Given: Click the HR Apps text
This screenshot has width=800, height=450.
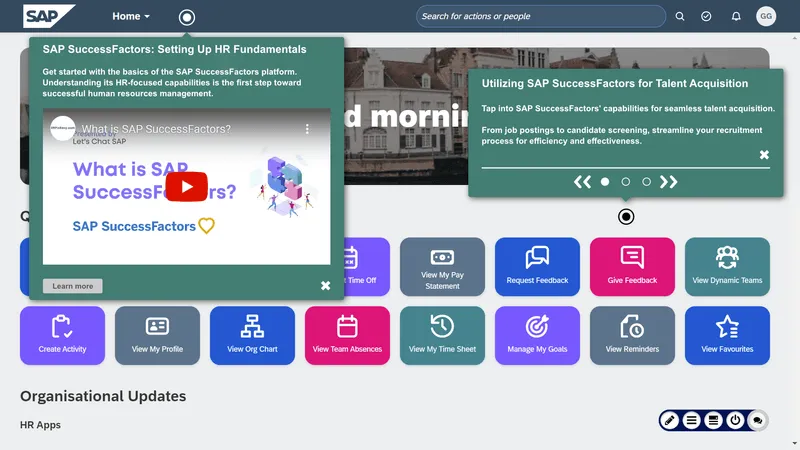Looking at the screenshot, I should 40,425.
